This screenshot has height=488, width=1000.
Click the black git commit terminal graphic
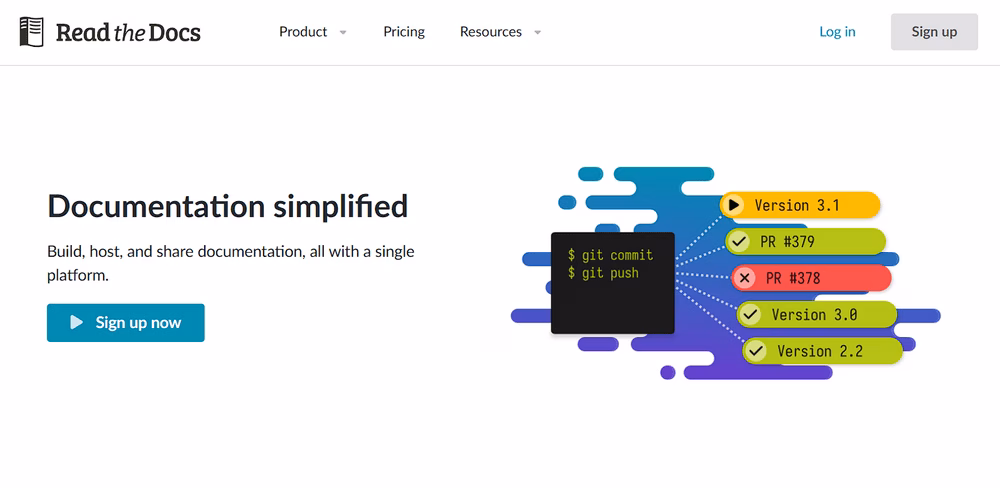(x=612, y=283)
